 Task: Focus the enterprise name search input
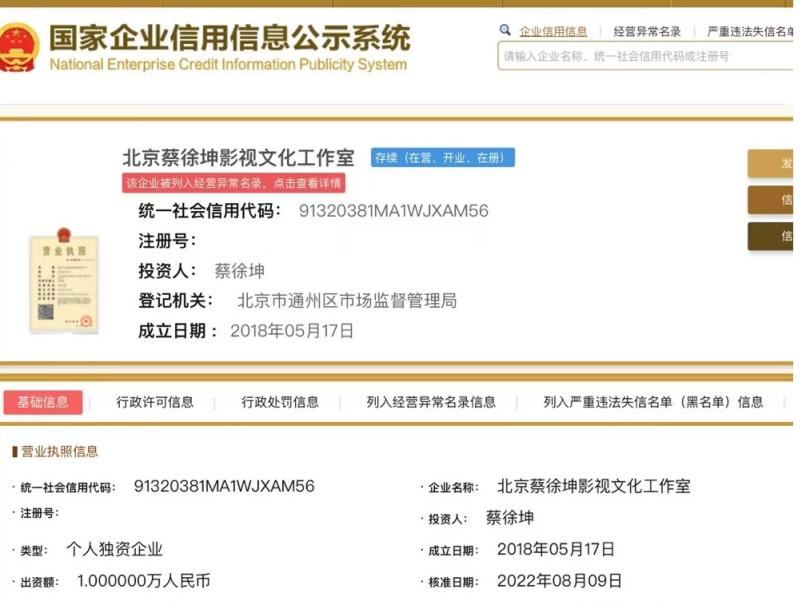(645, 56)
